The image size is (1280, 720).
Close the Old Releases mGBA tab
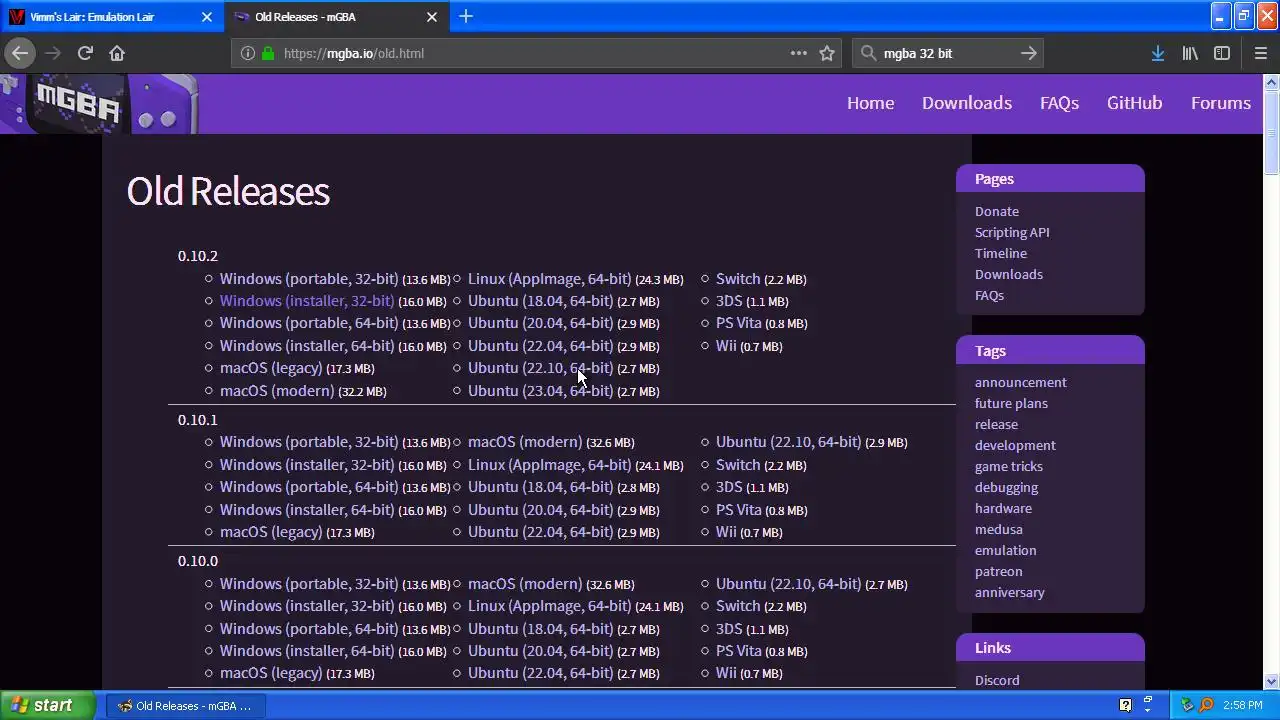tap(432, 17)
